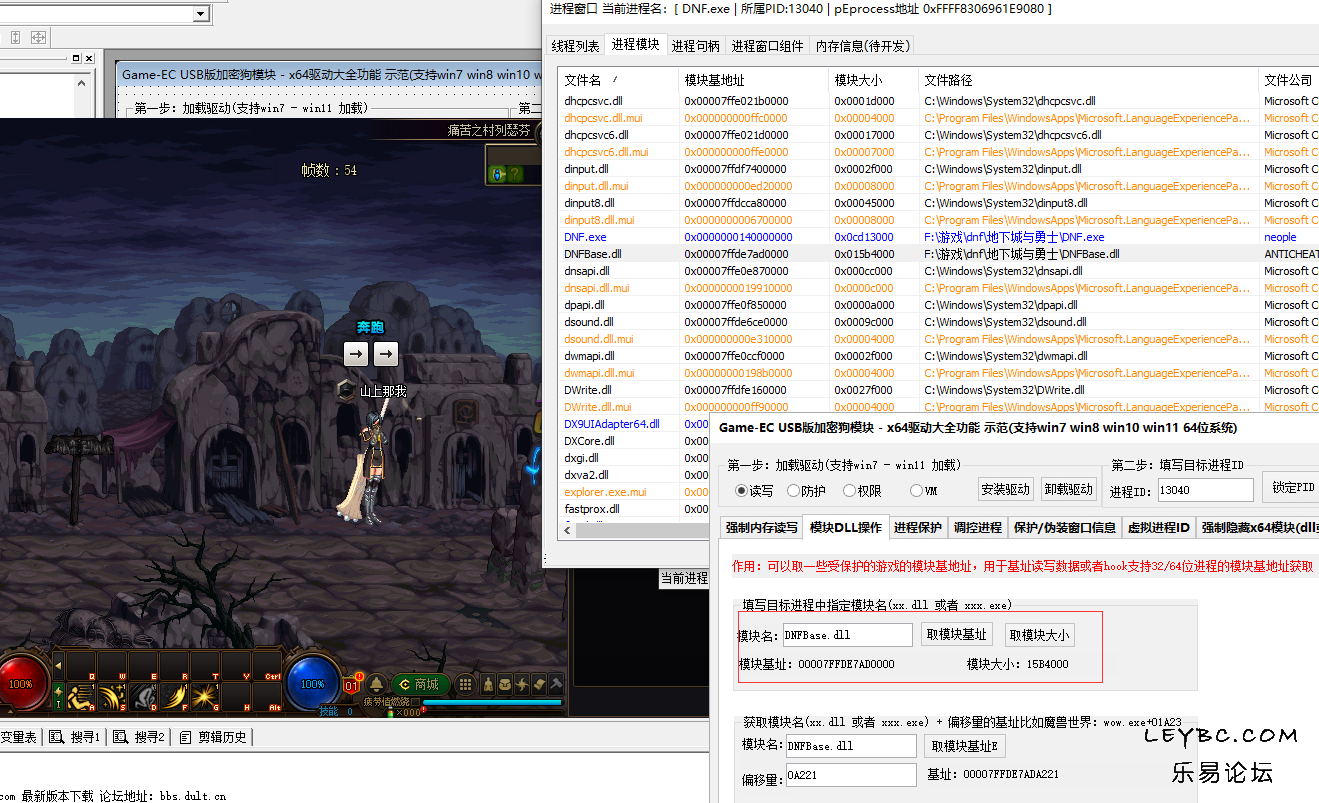Open the 商城 shop button in game
The height and width of the screenshot is (803, 1319).
click(x=420, y=684)
